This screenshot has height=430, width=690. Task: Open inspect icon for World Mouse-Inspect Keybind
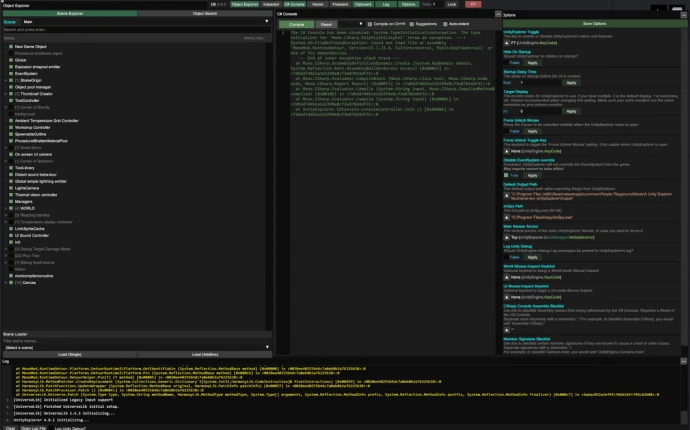tap(506, 277)
